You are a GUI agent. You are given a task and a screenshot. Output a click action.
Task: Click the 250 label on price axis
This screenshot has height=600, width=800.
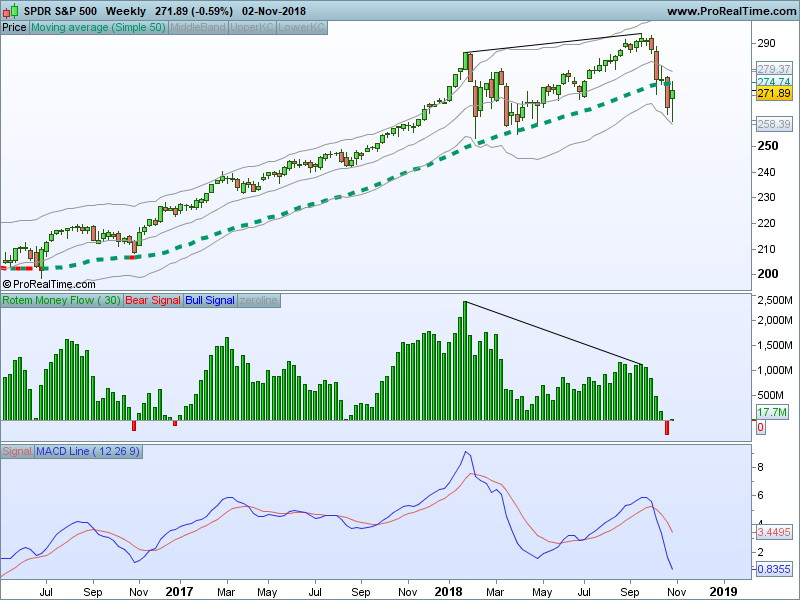click(768, 146)
